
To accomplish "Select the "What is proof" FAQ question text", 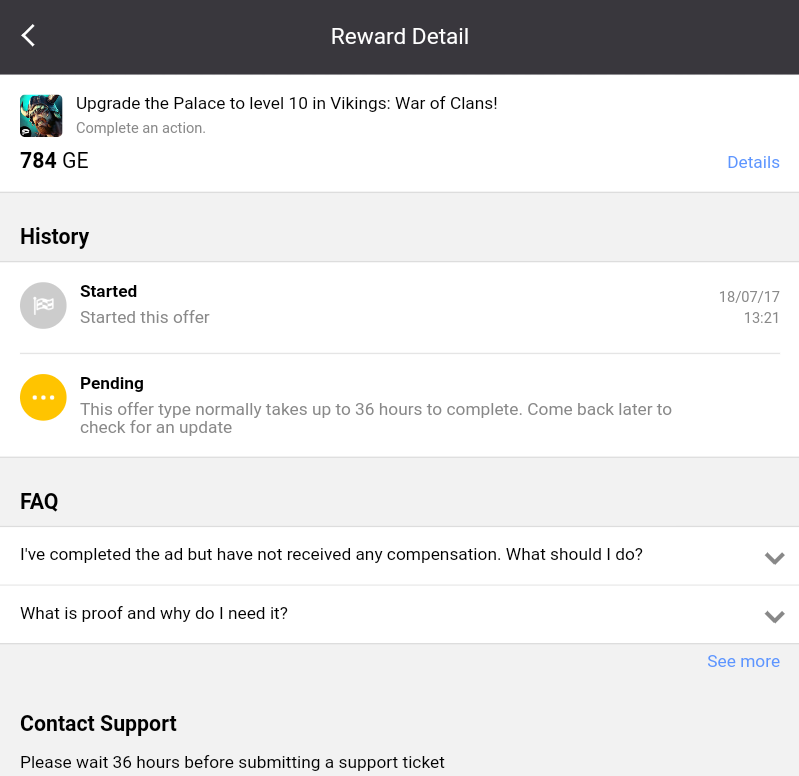I will coord(154,613).
